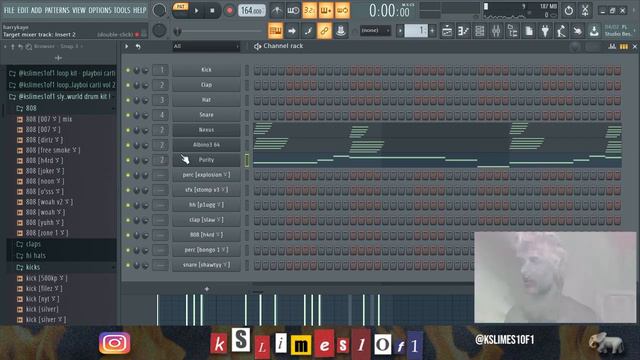
Task: Start playback with the play button
Action: [x=196, y=11]
